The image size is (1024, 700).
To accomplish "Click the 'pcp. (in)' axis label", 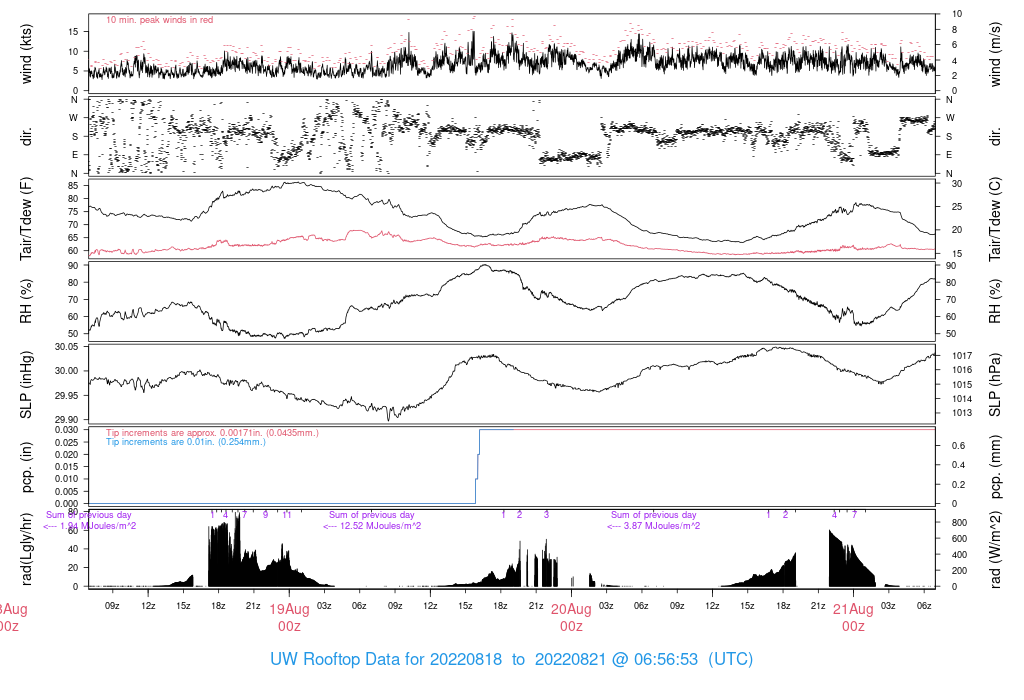I will pos(26,467).
